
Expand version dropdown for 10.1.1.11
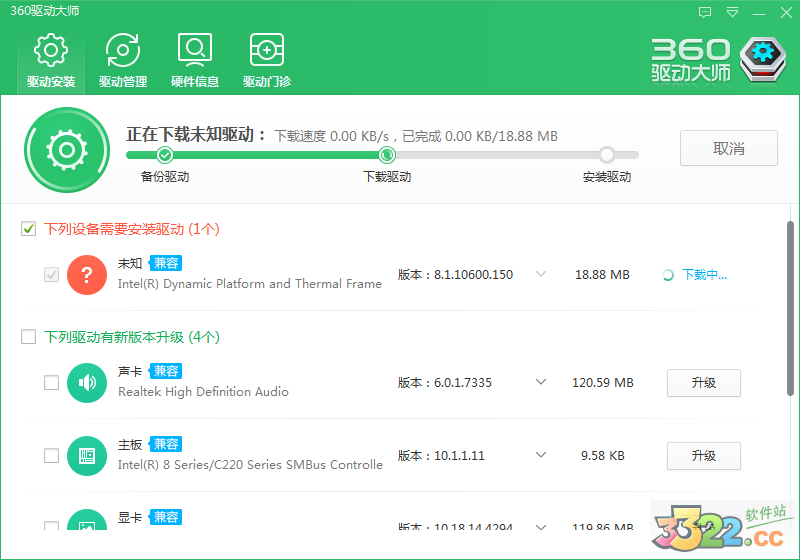click(541, 454)
